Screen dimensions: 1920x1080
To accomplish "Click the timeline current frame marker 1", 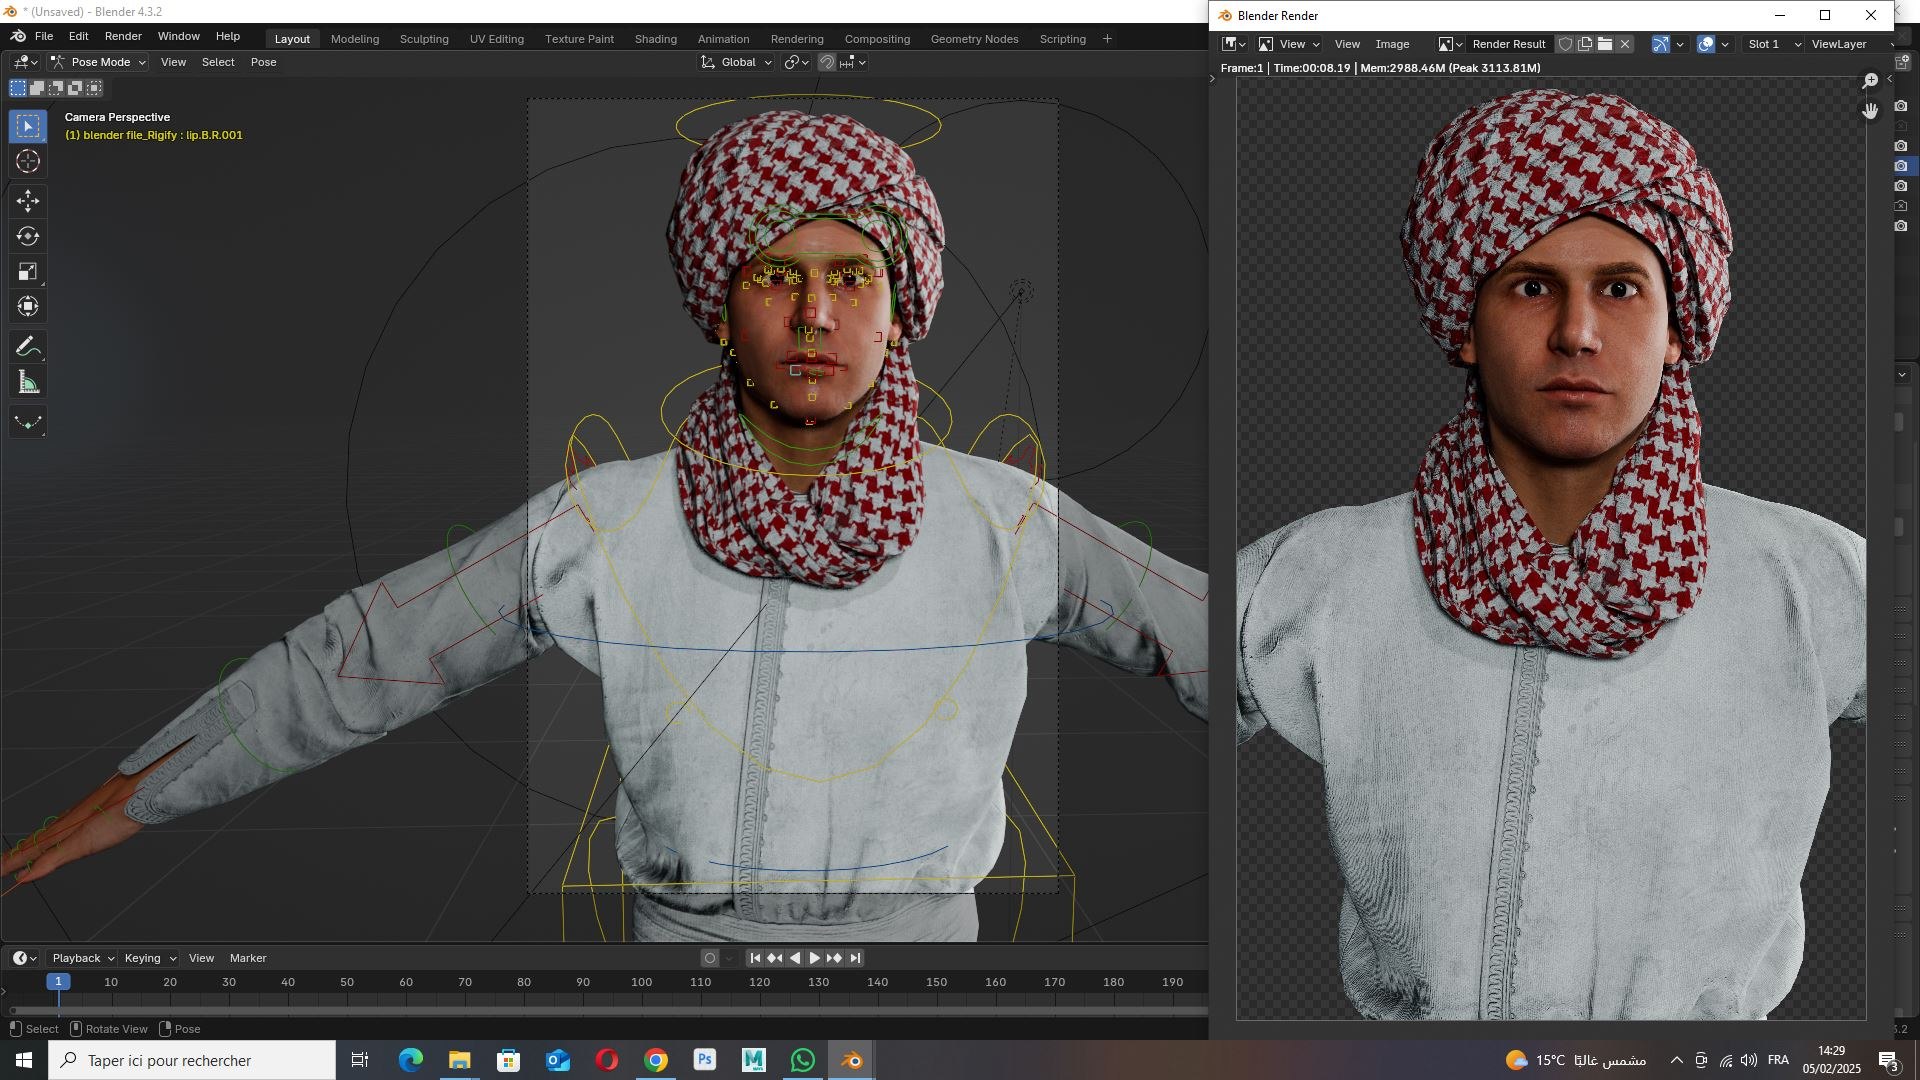I will tap(58, 982).
